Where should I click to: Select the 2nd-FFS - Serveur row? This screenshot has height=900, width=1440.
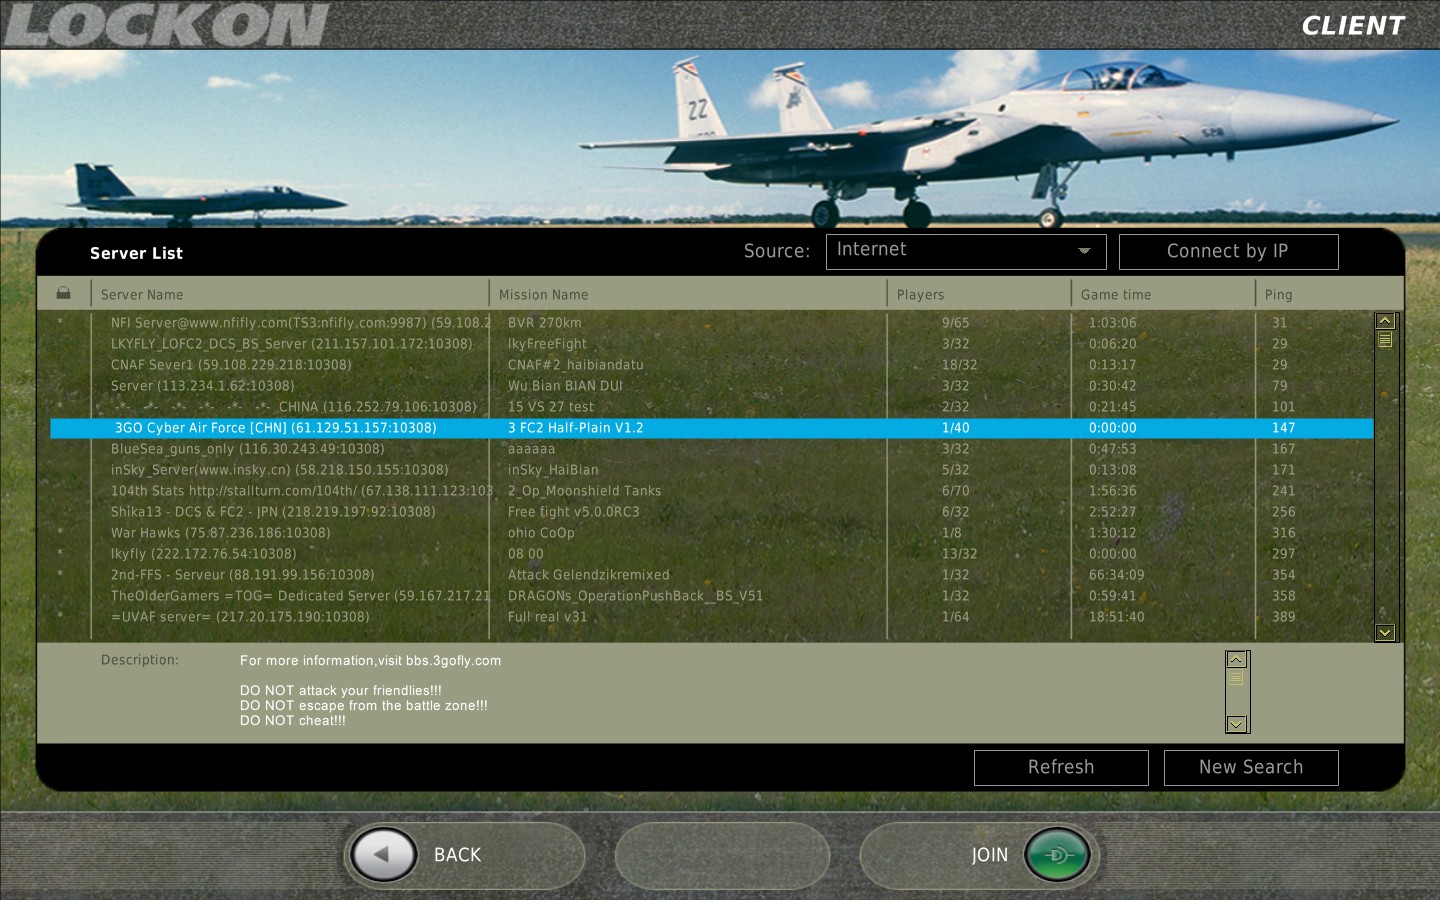click(x=711, y=575)
